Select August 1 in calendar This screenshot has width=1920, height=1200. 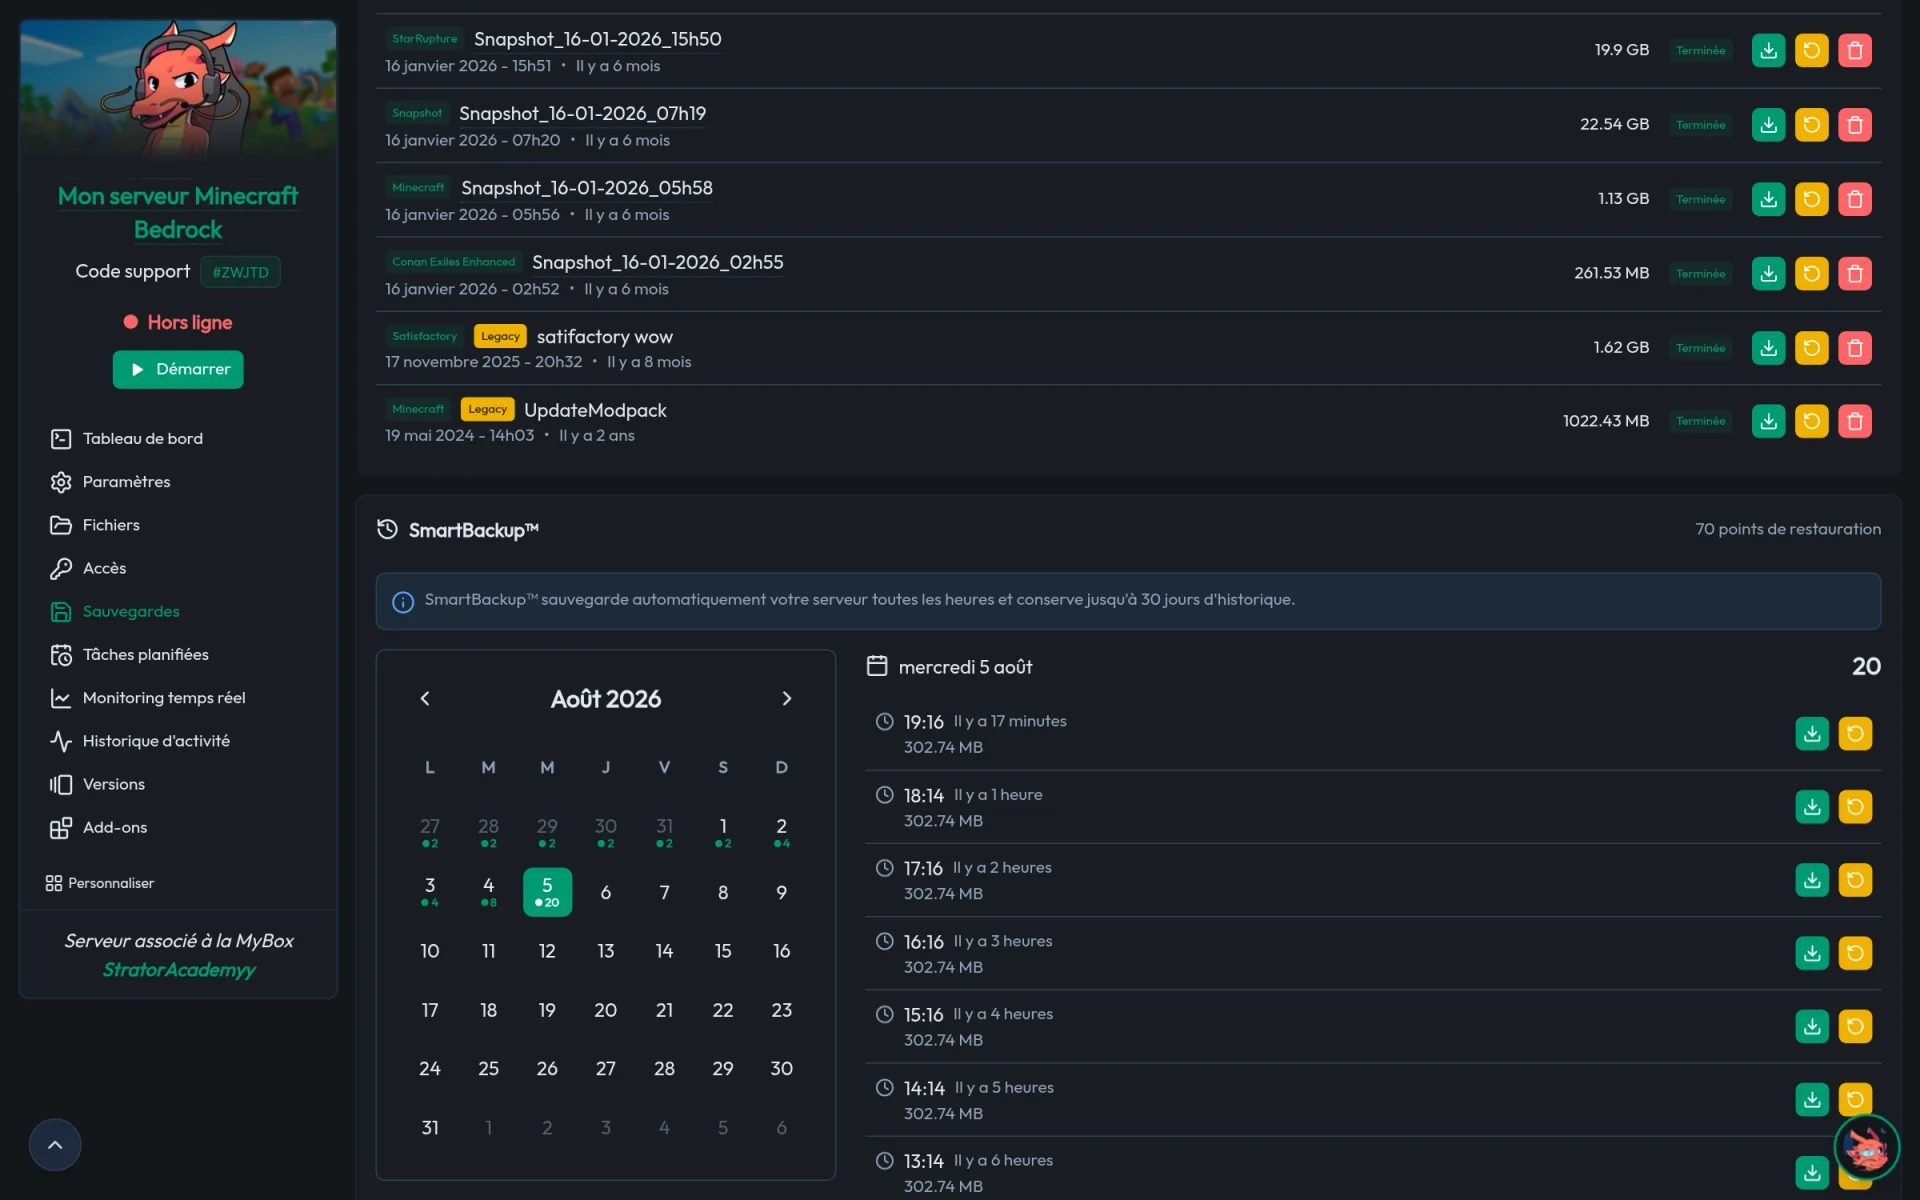tap(723, 832)
